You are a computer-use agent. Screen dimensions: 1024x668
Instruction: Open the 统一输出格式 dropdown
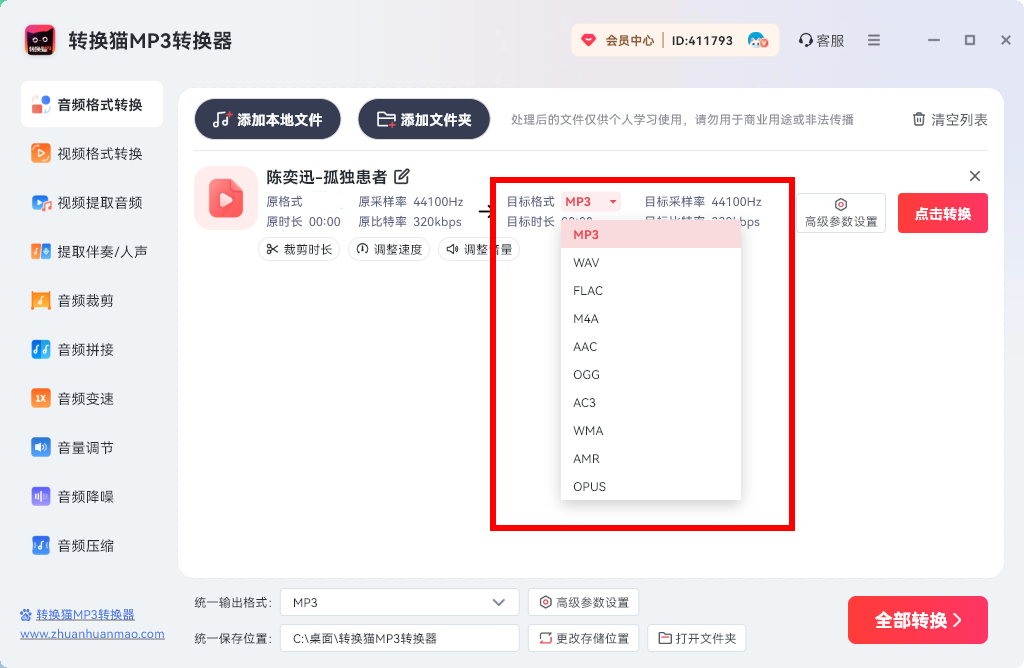pyautogui.click(x=398, y=603)
